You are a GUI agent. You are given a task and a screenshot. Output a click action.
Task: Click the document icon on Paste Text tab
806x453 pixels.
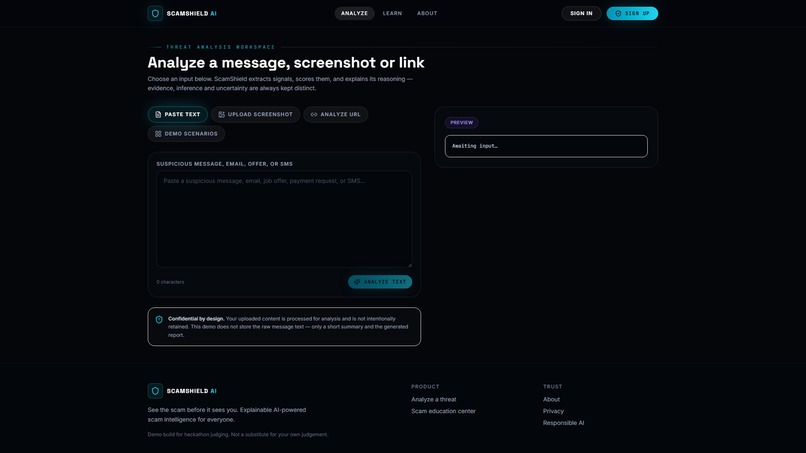[x=158, y=115]
